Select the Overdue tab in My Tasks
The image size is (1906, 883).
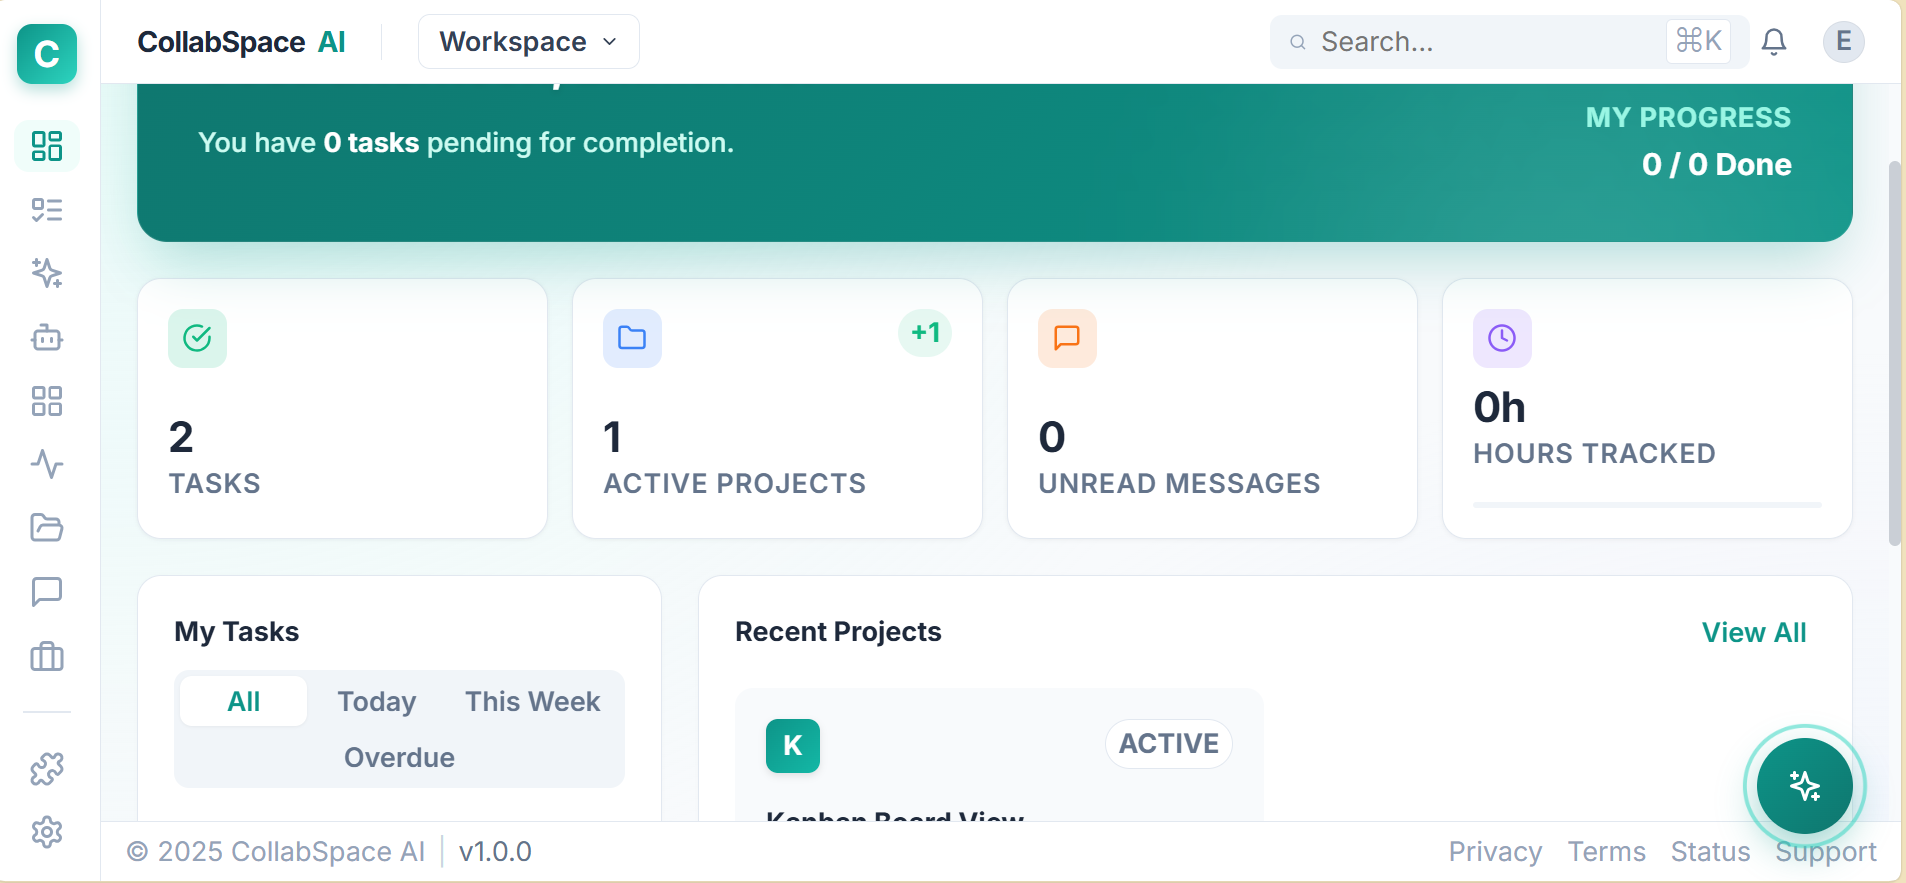point(399,757)
